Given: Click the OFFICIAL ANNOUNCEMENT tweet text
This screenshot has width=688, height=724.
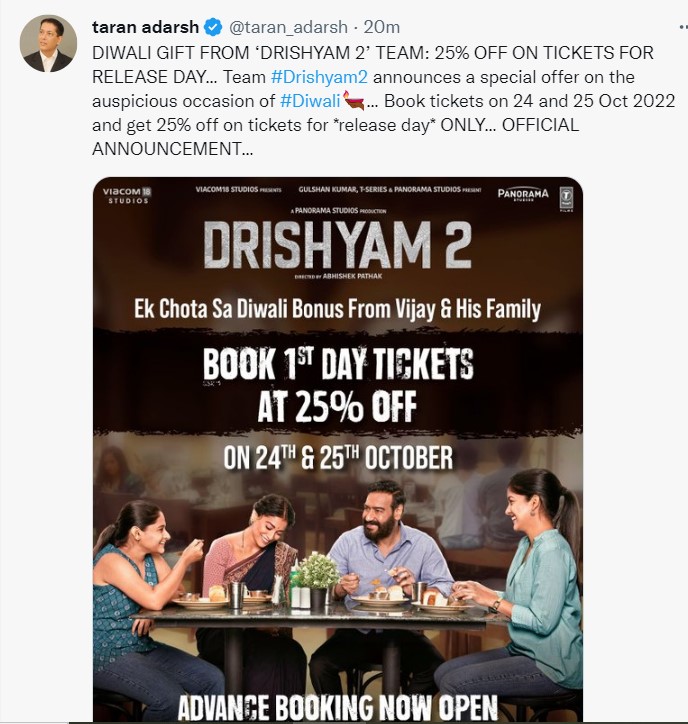Looking at the screenshot, I should click(x=335, y=137).
